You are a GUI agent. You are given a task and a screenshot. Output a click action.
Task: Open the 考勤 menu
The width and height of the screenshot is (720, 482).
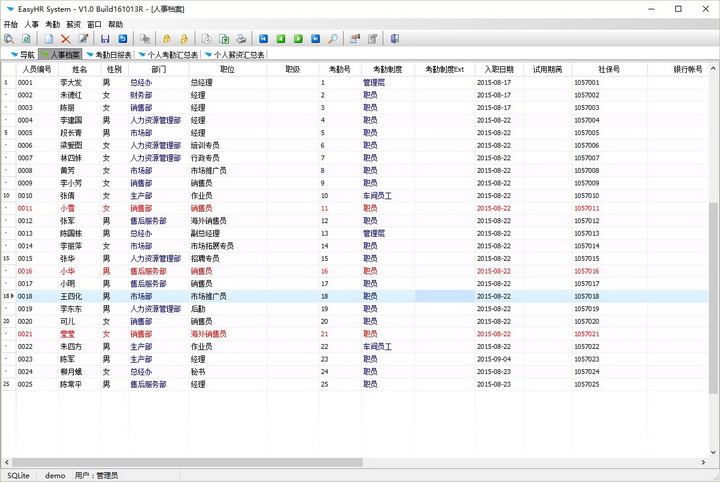point(53,24)
